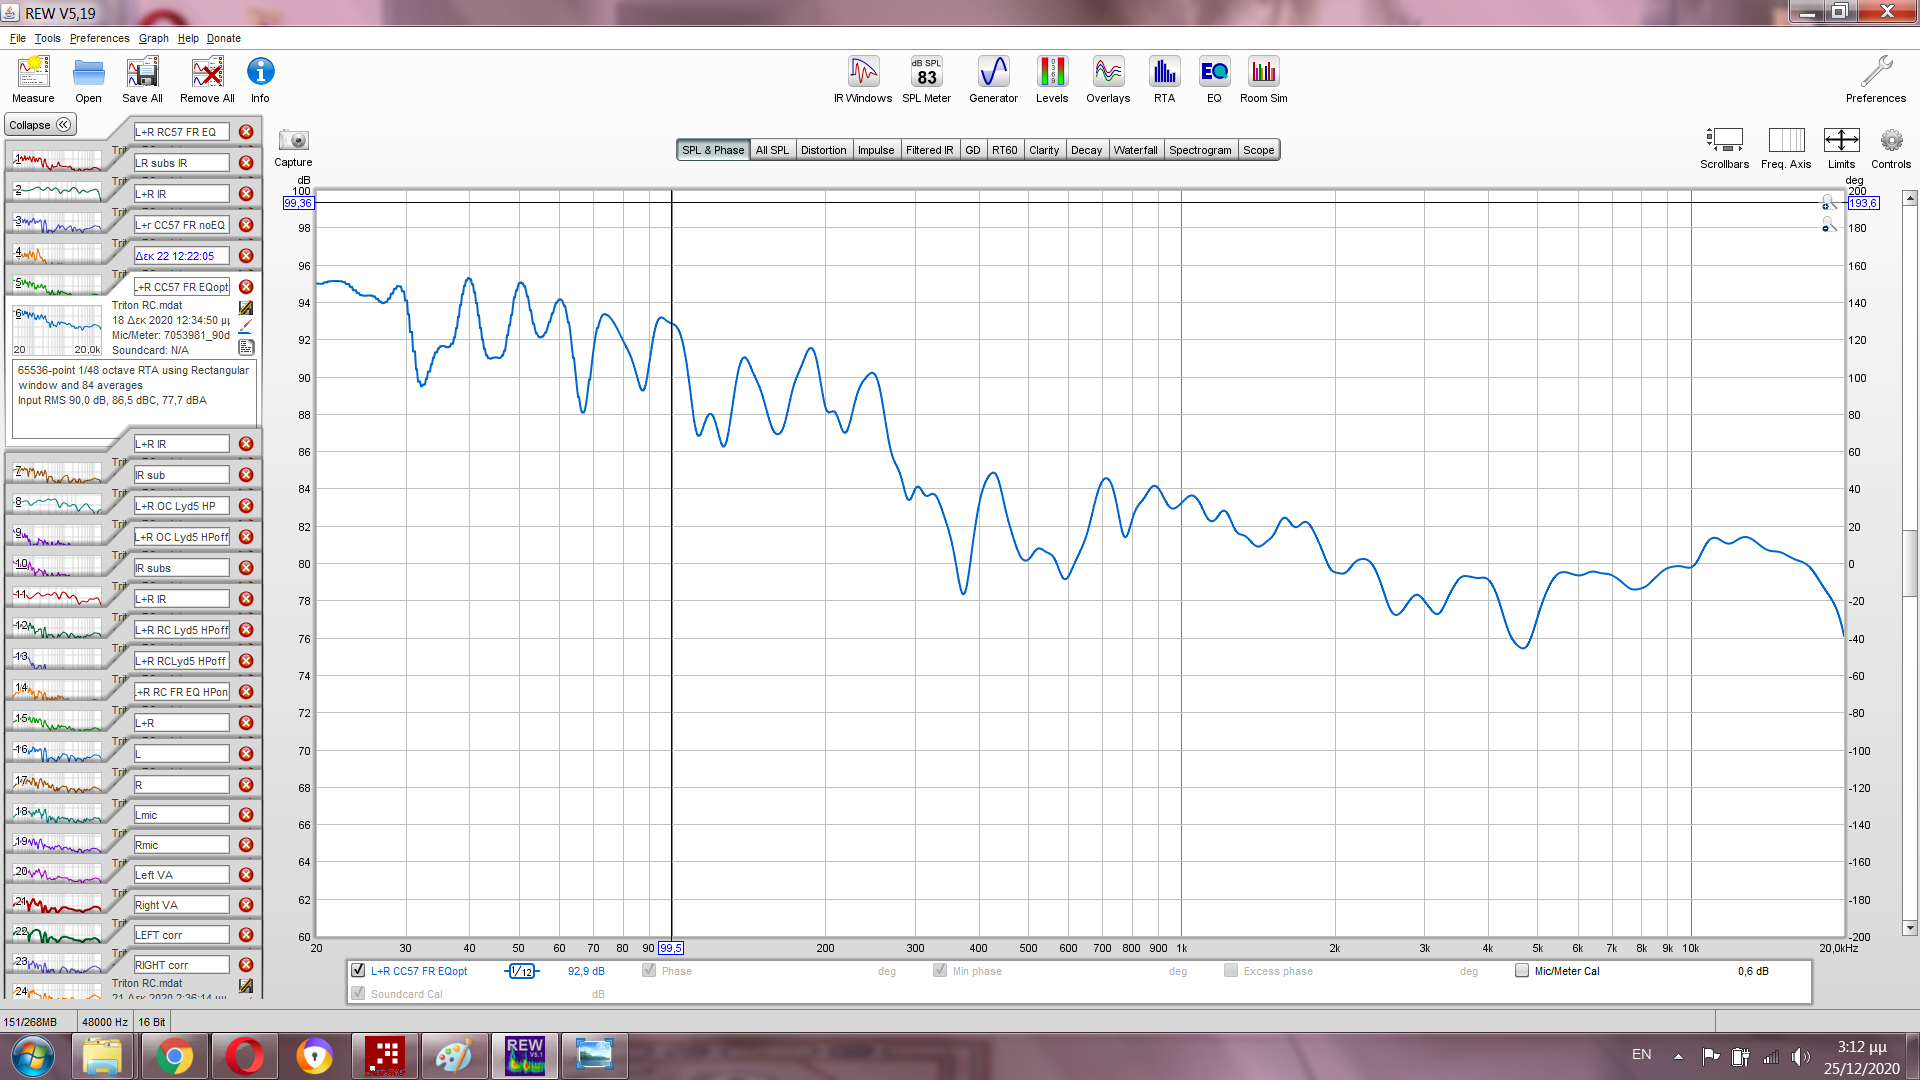The width and height of the screenshot is (1920, 1080).
Task: Toggle the Phase trace checkbox
Action: coord(649,970)
